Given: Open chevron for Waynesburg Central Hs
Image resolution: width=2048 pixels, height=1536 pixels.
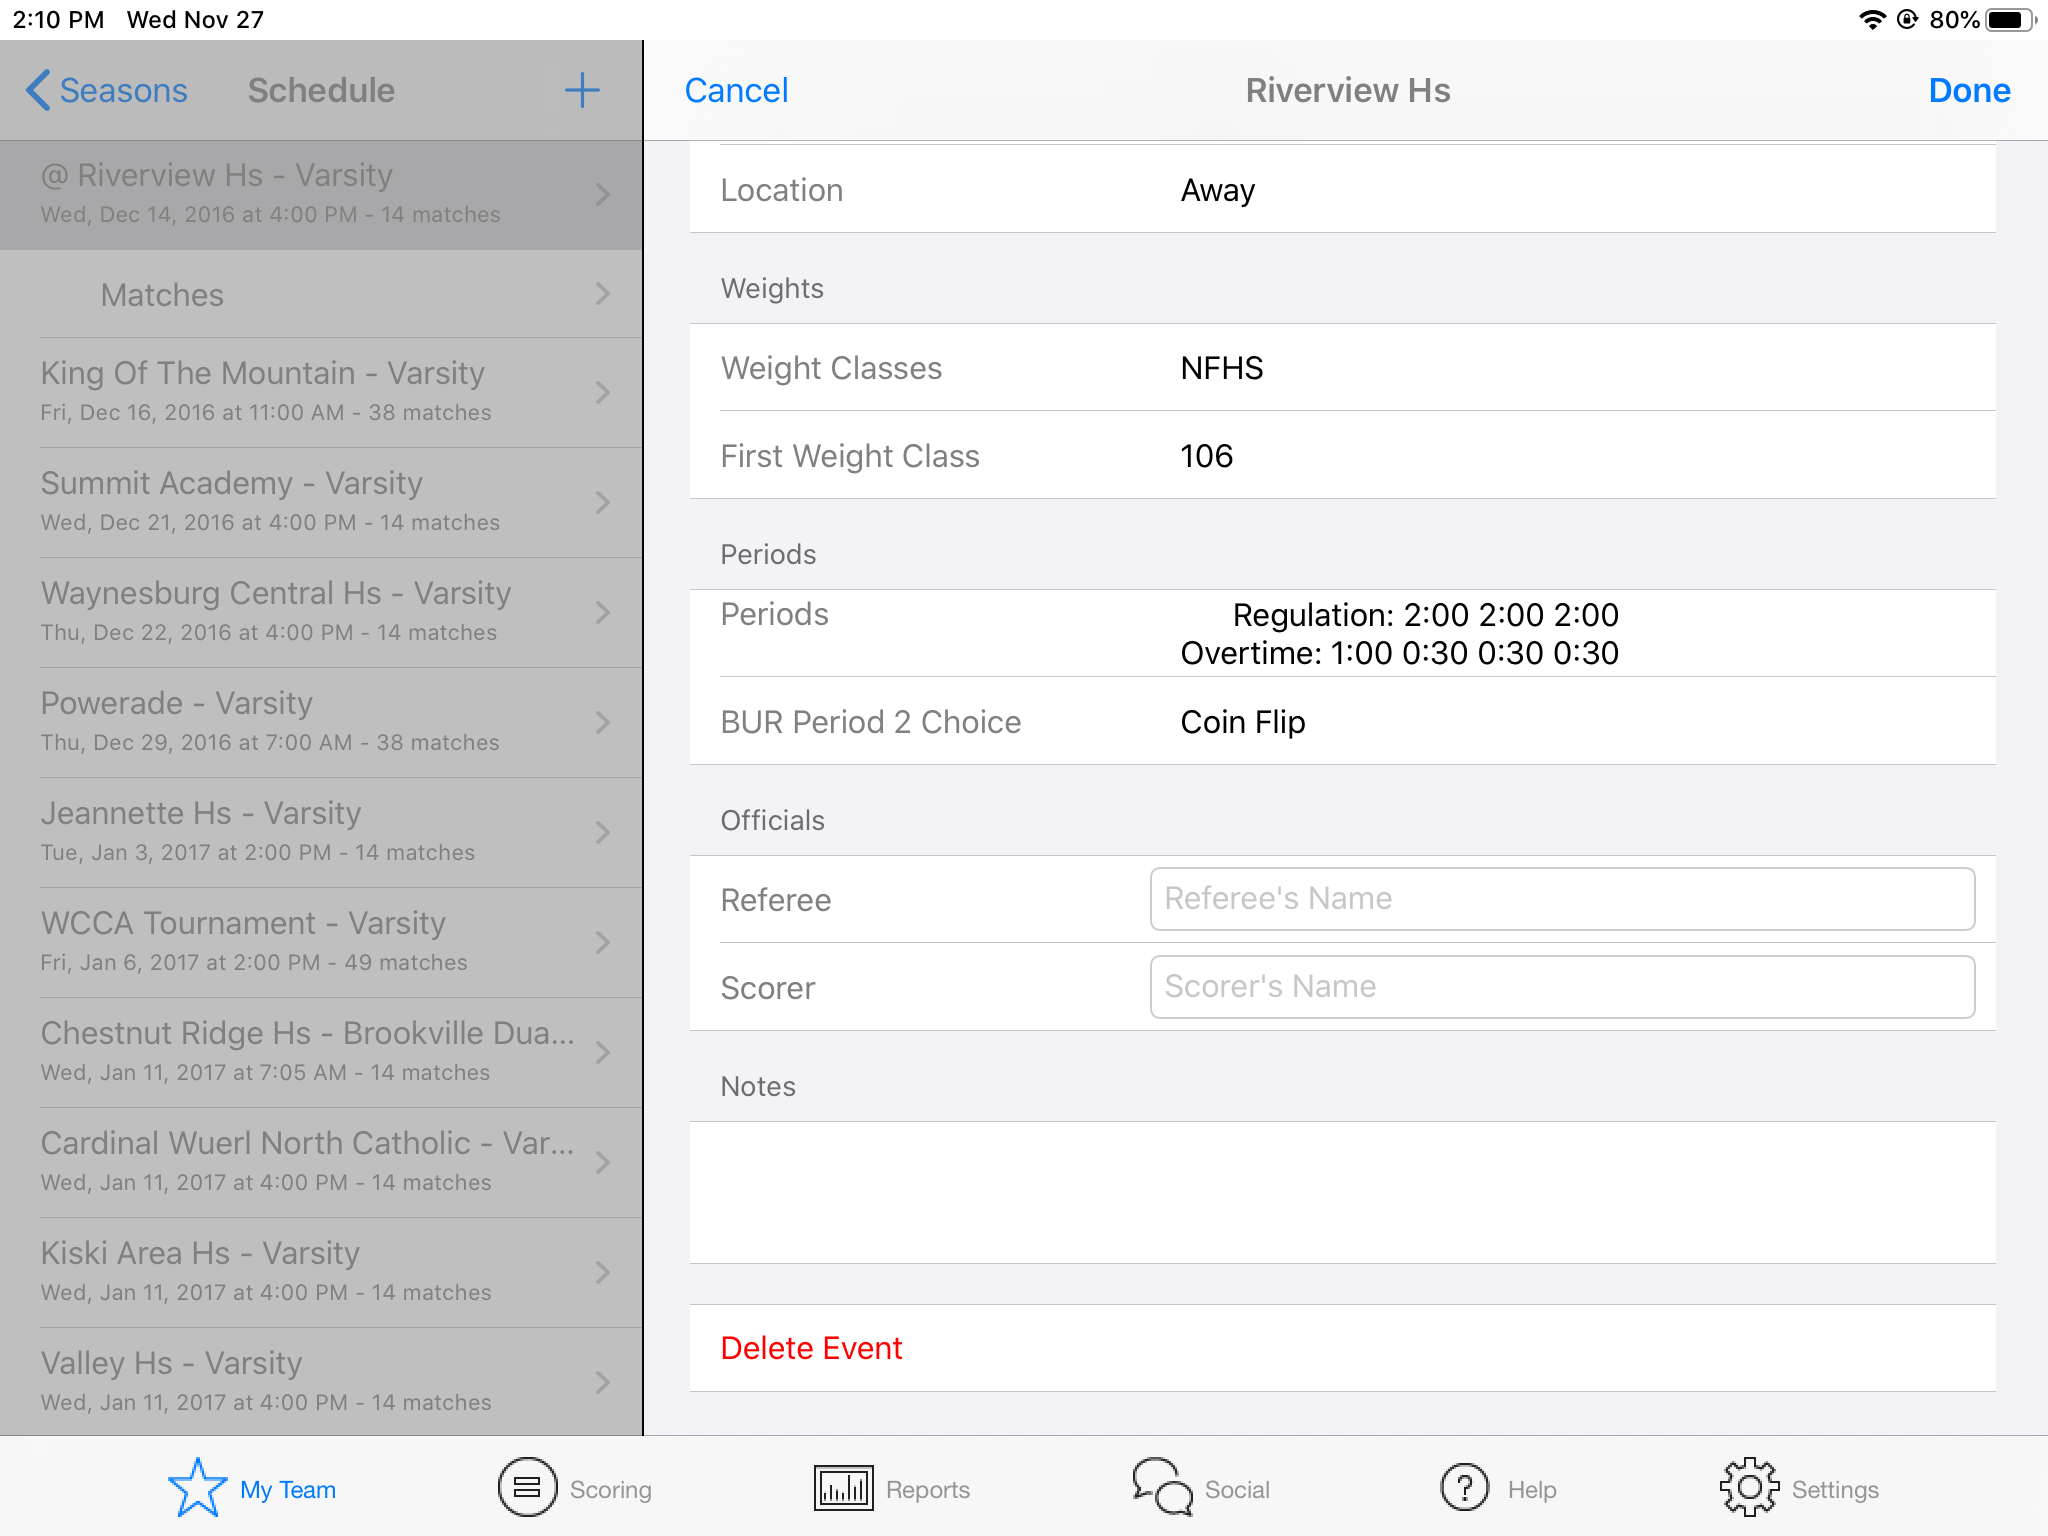Looking at the screenshot, I should [602, 612].
